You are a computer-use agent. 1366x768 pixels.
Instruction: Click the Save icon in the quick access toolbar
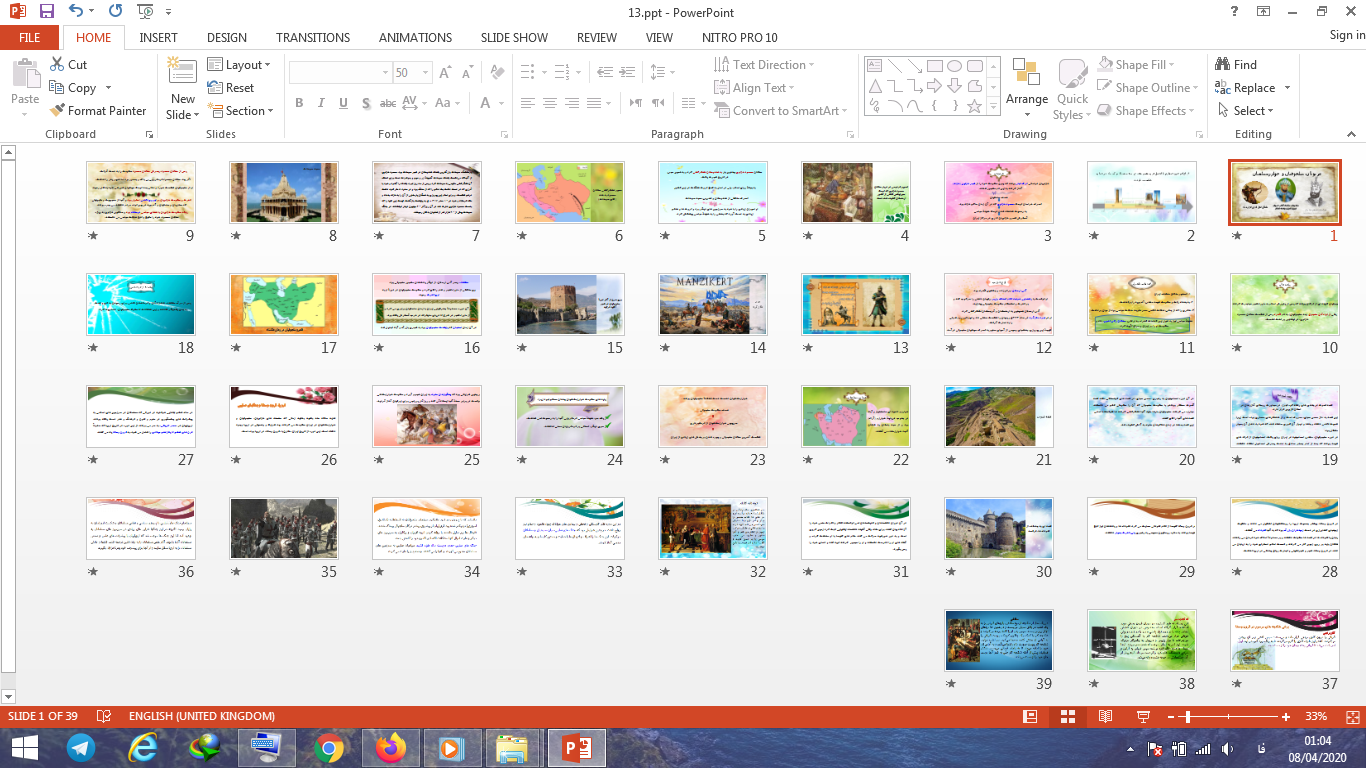[x=46, y=12]
